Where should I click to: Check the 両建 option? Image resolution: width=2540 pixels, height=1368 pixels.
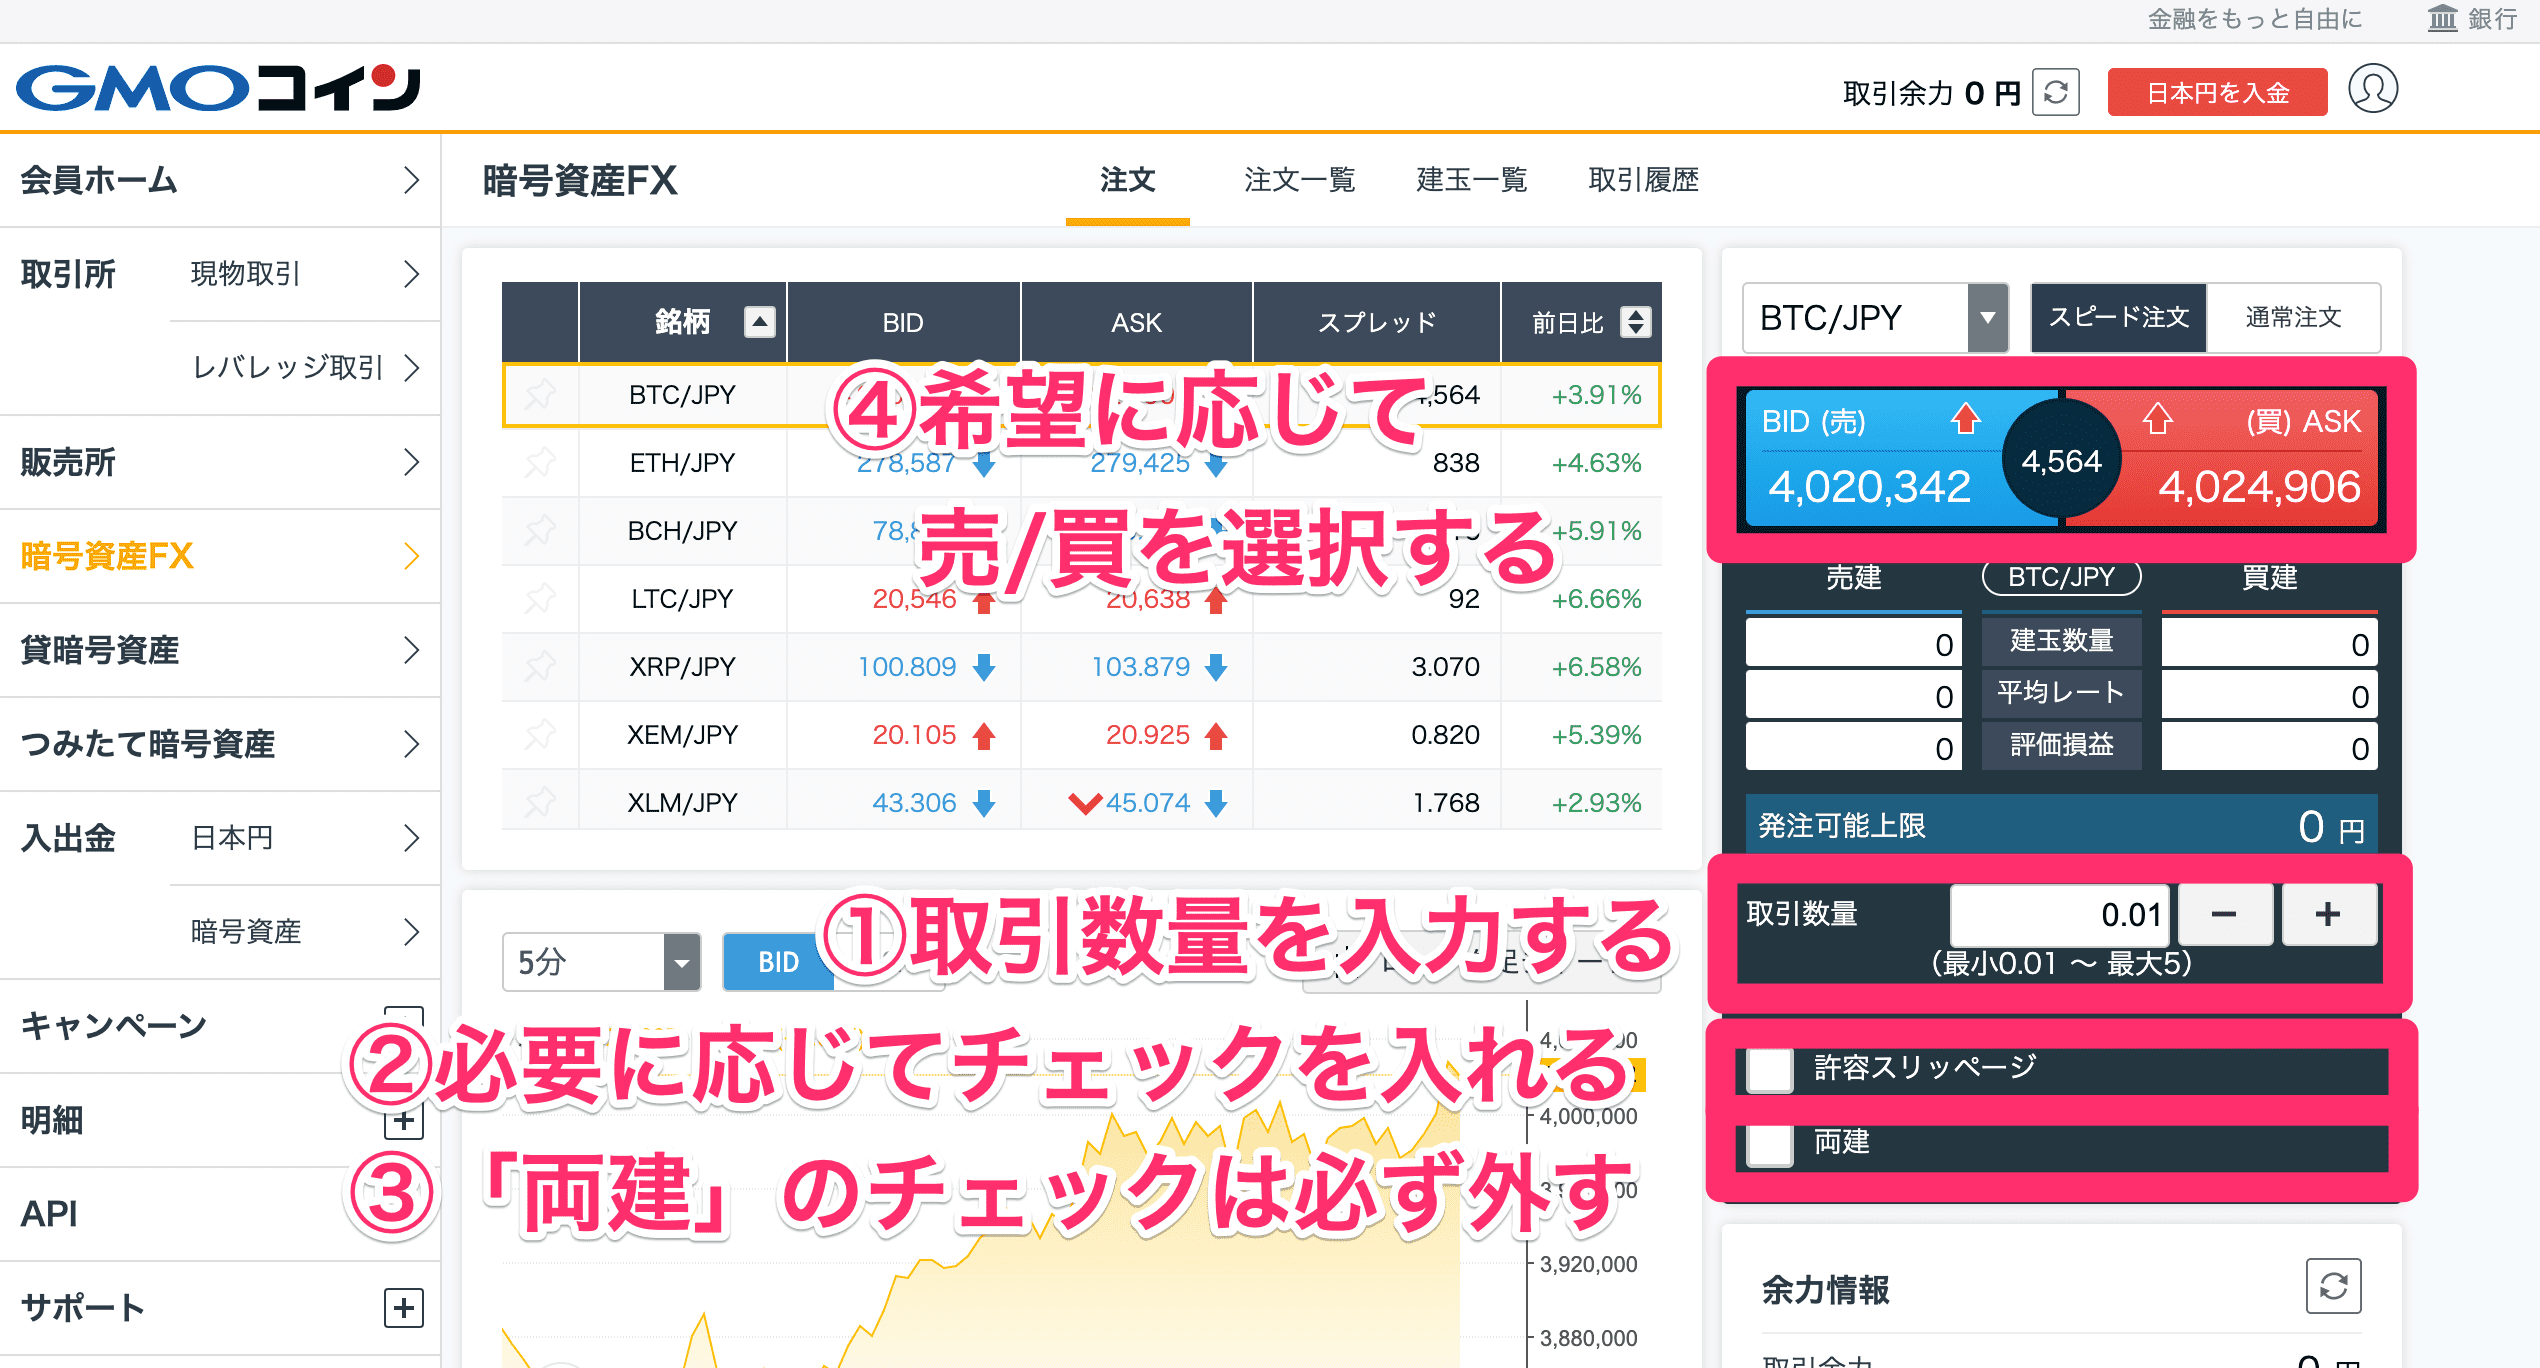(1769, 1145)
